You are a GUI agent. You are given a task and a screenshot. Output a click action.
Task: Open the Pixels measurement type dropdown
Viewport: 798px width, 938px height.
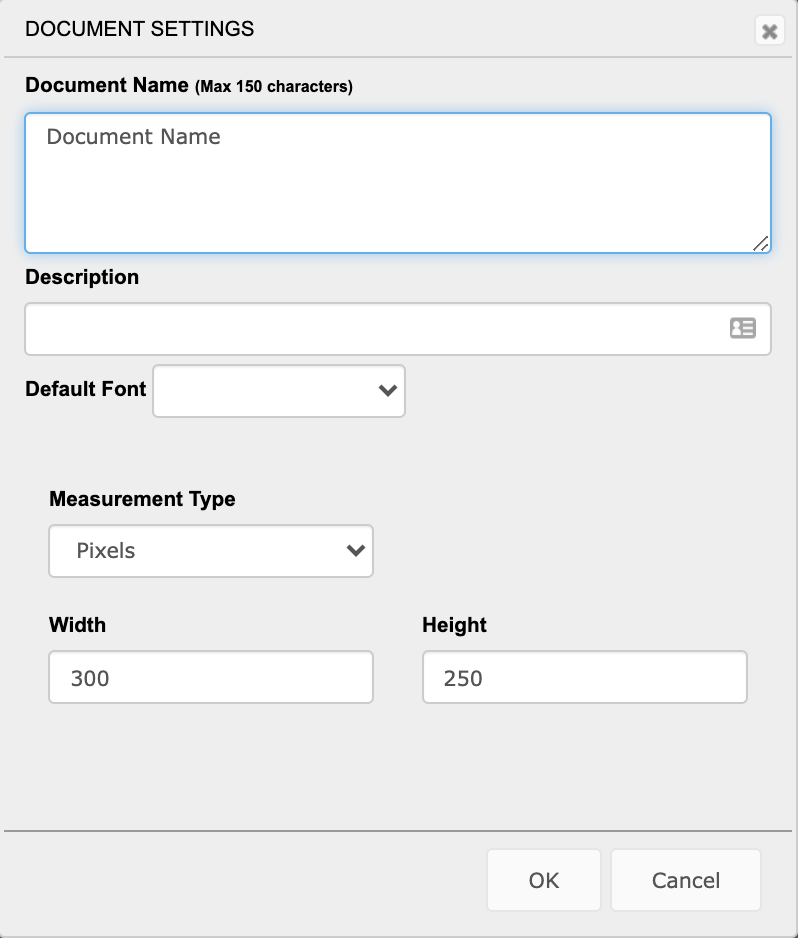(x=211, y=551)
